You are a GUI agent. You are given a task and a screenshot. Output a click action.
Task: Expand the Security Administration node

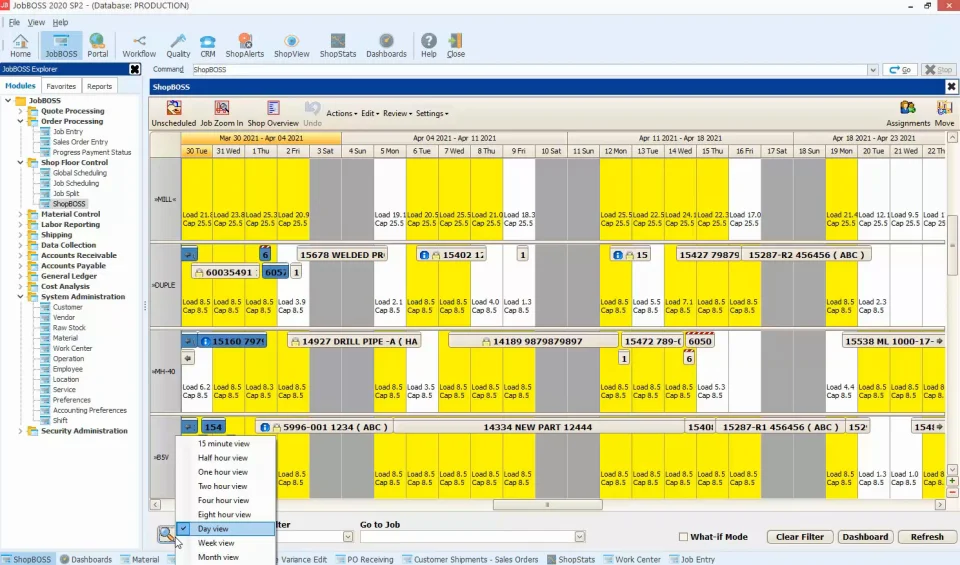point(20,431)
